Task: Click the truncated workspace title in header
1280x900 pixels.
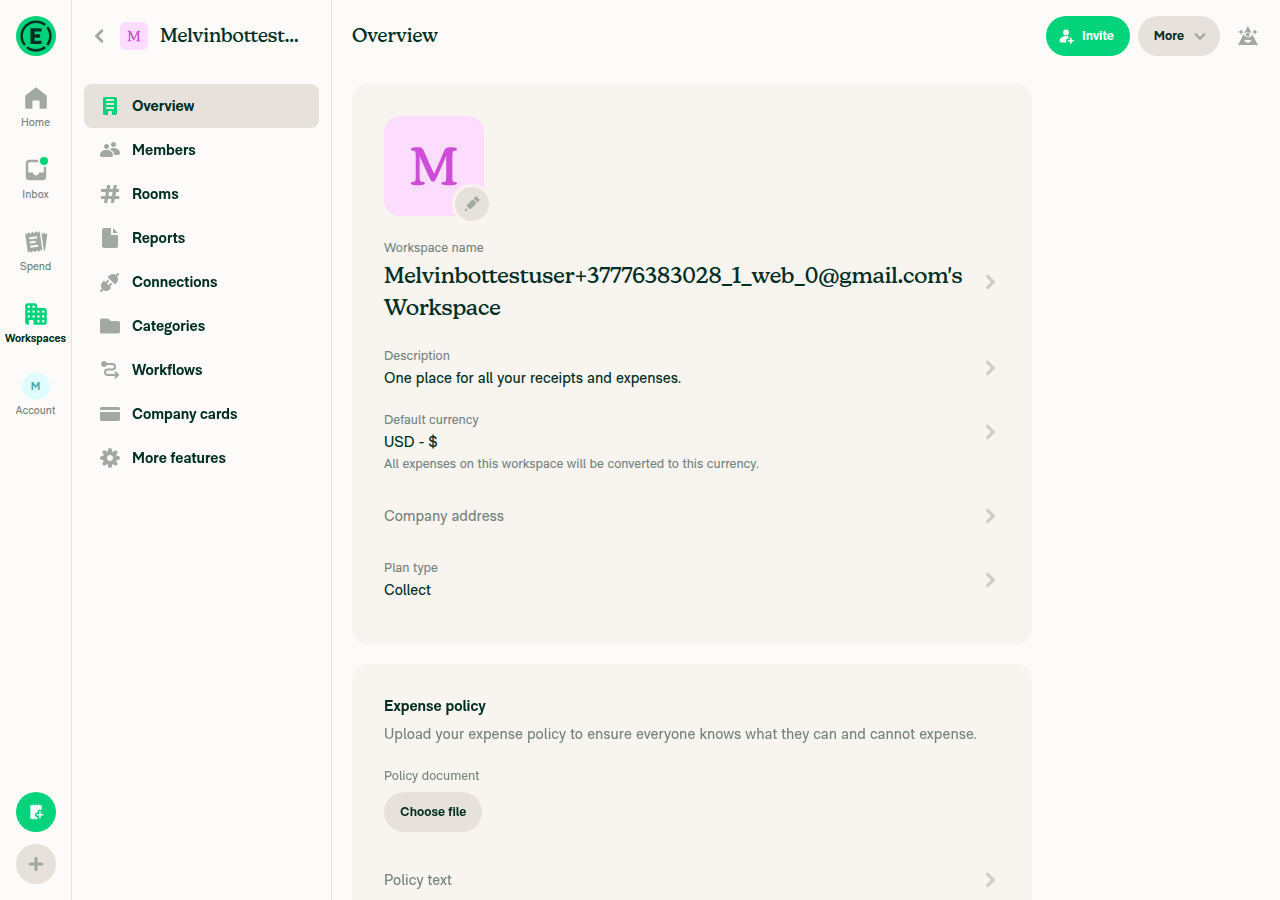Action: tap(229, 36)
